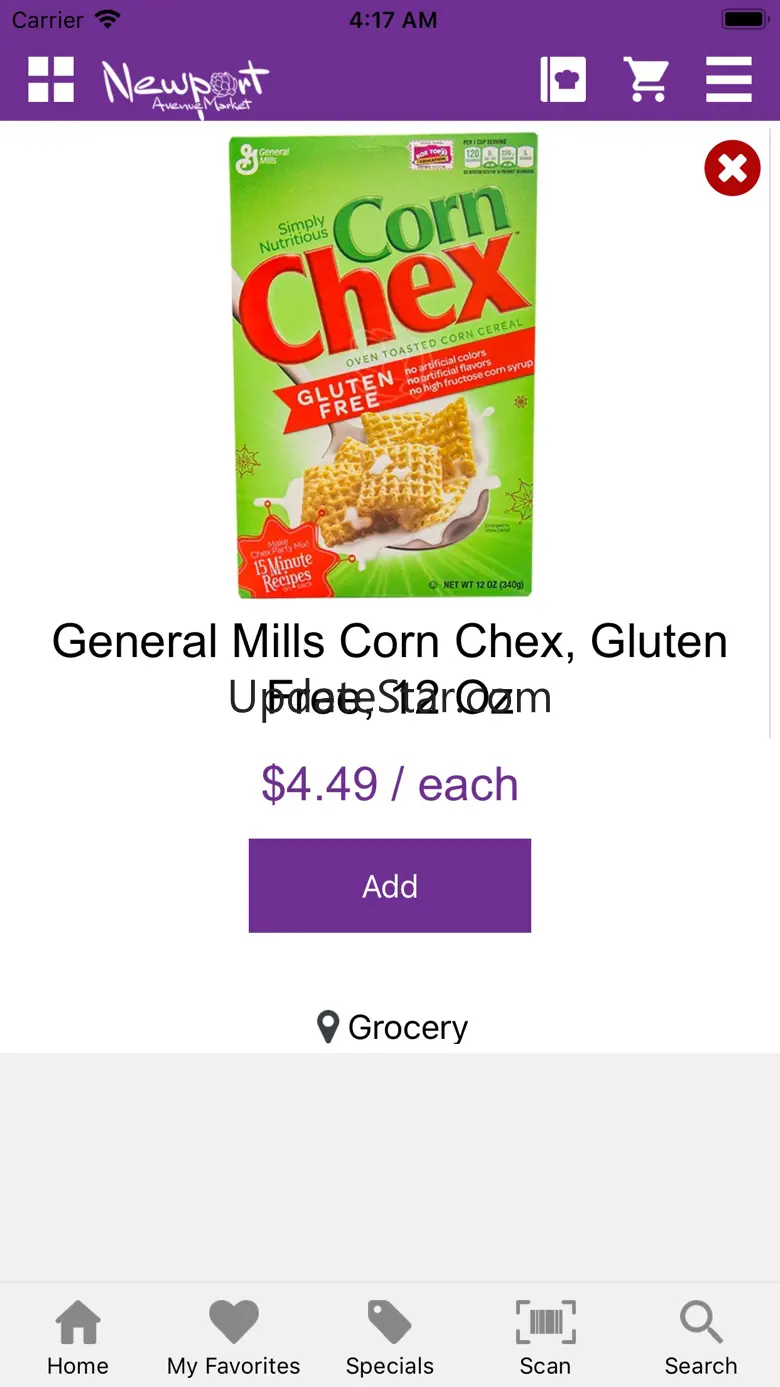Tap the battery icon in the status bar
The width and height of the screenshot is (780, 1387).
743,20
